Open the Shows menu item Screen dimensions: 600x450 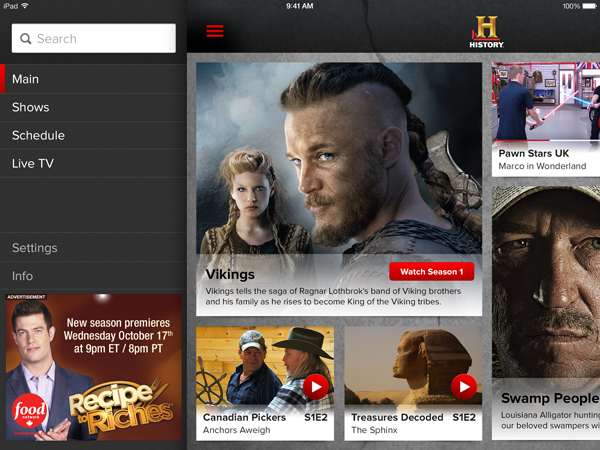tap(93, 107)
